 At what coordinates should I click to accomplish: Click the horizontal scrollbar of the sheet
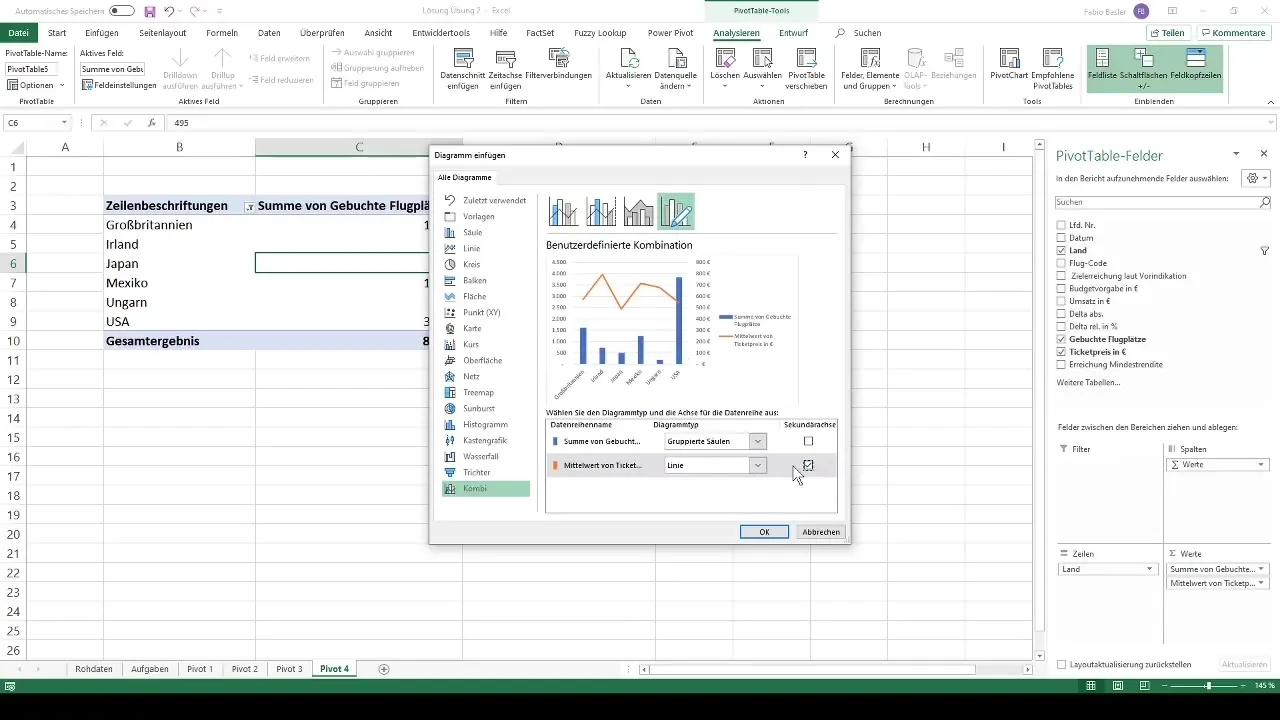coord(812,669)
